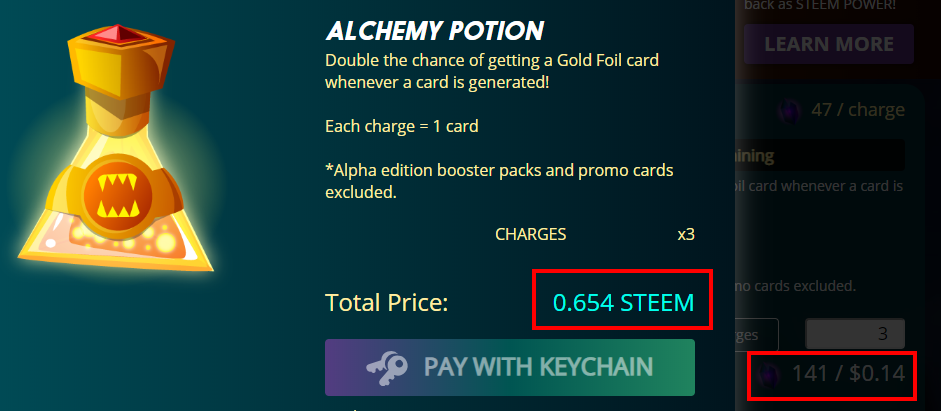Click the key icon on the keychain button
Viewport: 941px width, 411px height.
[386, 367]
